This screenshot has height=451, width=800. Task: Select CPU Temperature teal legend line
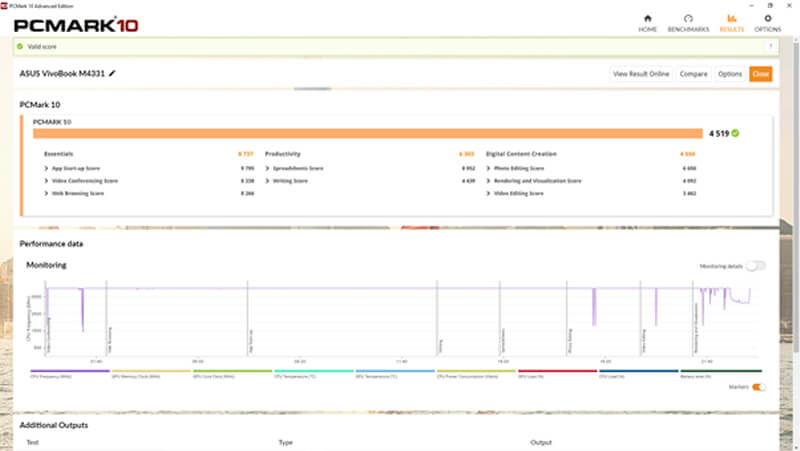tap(314, 371)
